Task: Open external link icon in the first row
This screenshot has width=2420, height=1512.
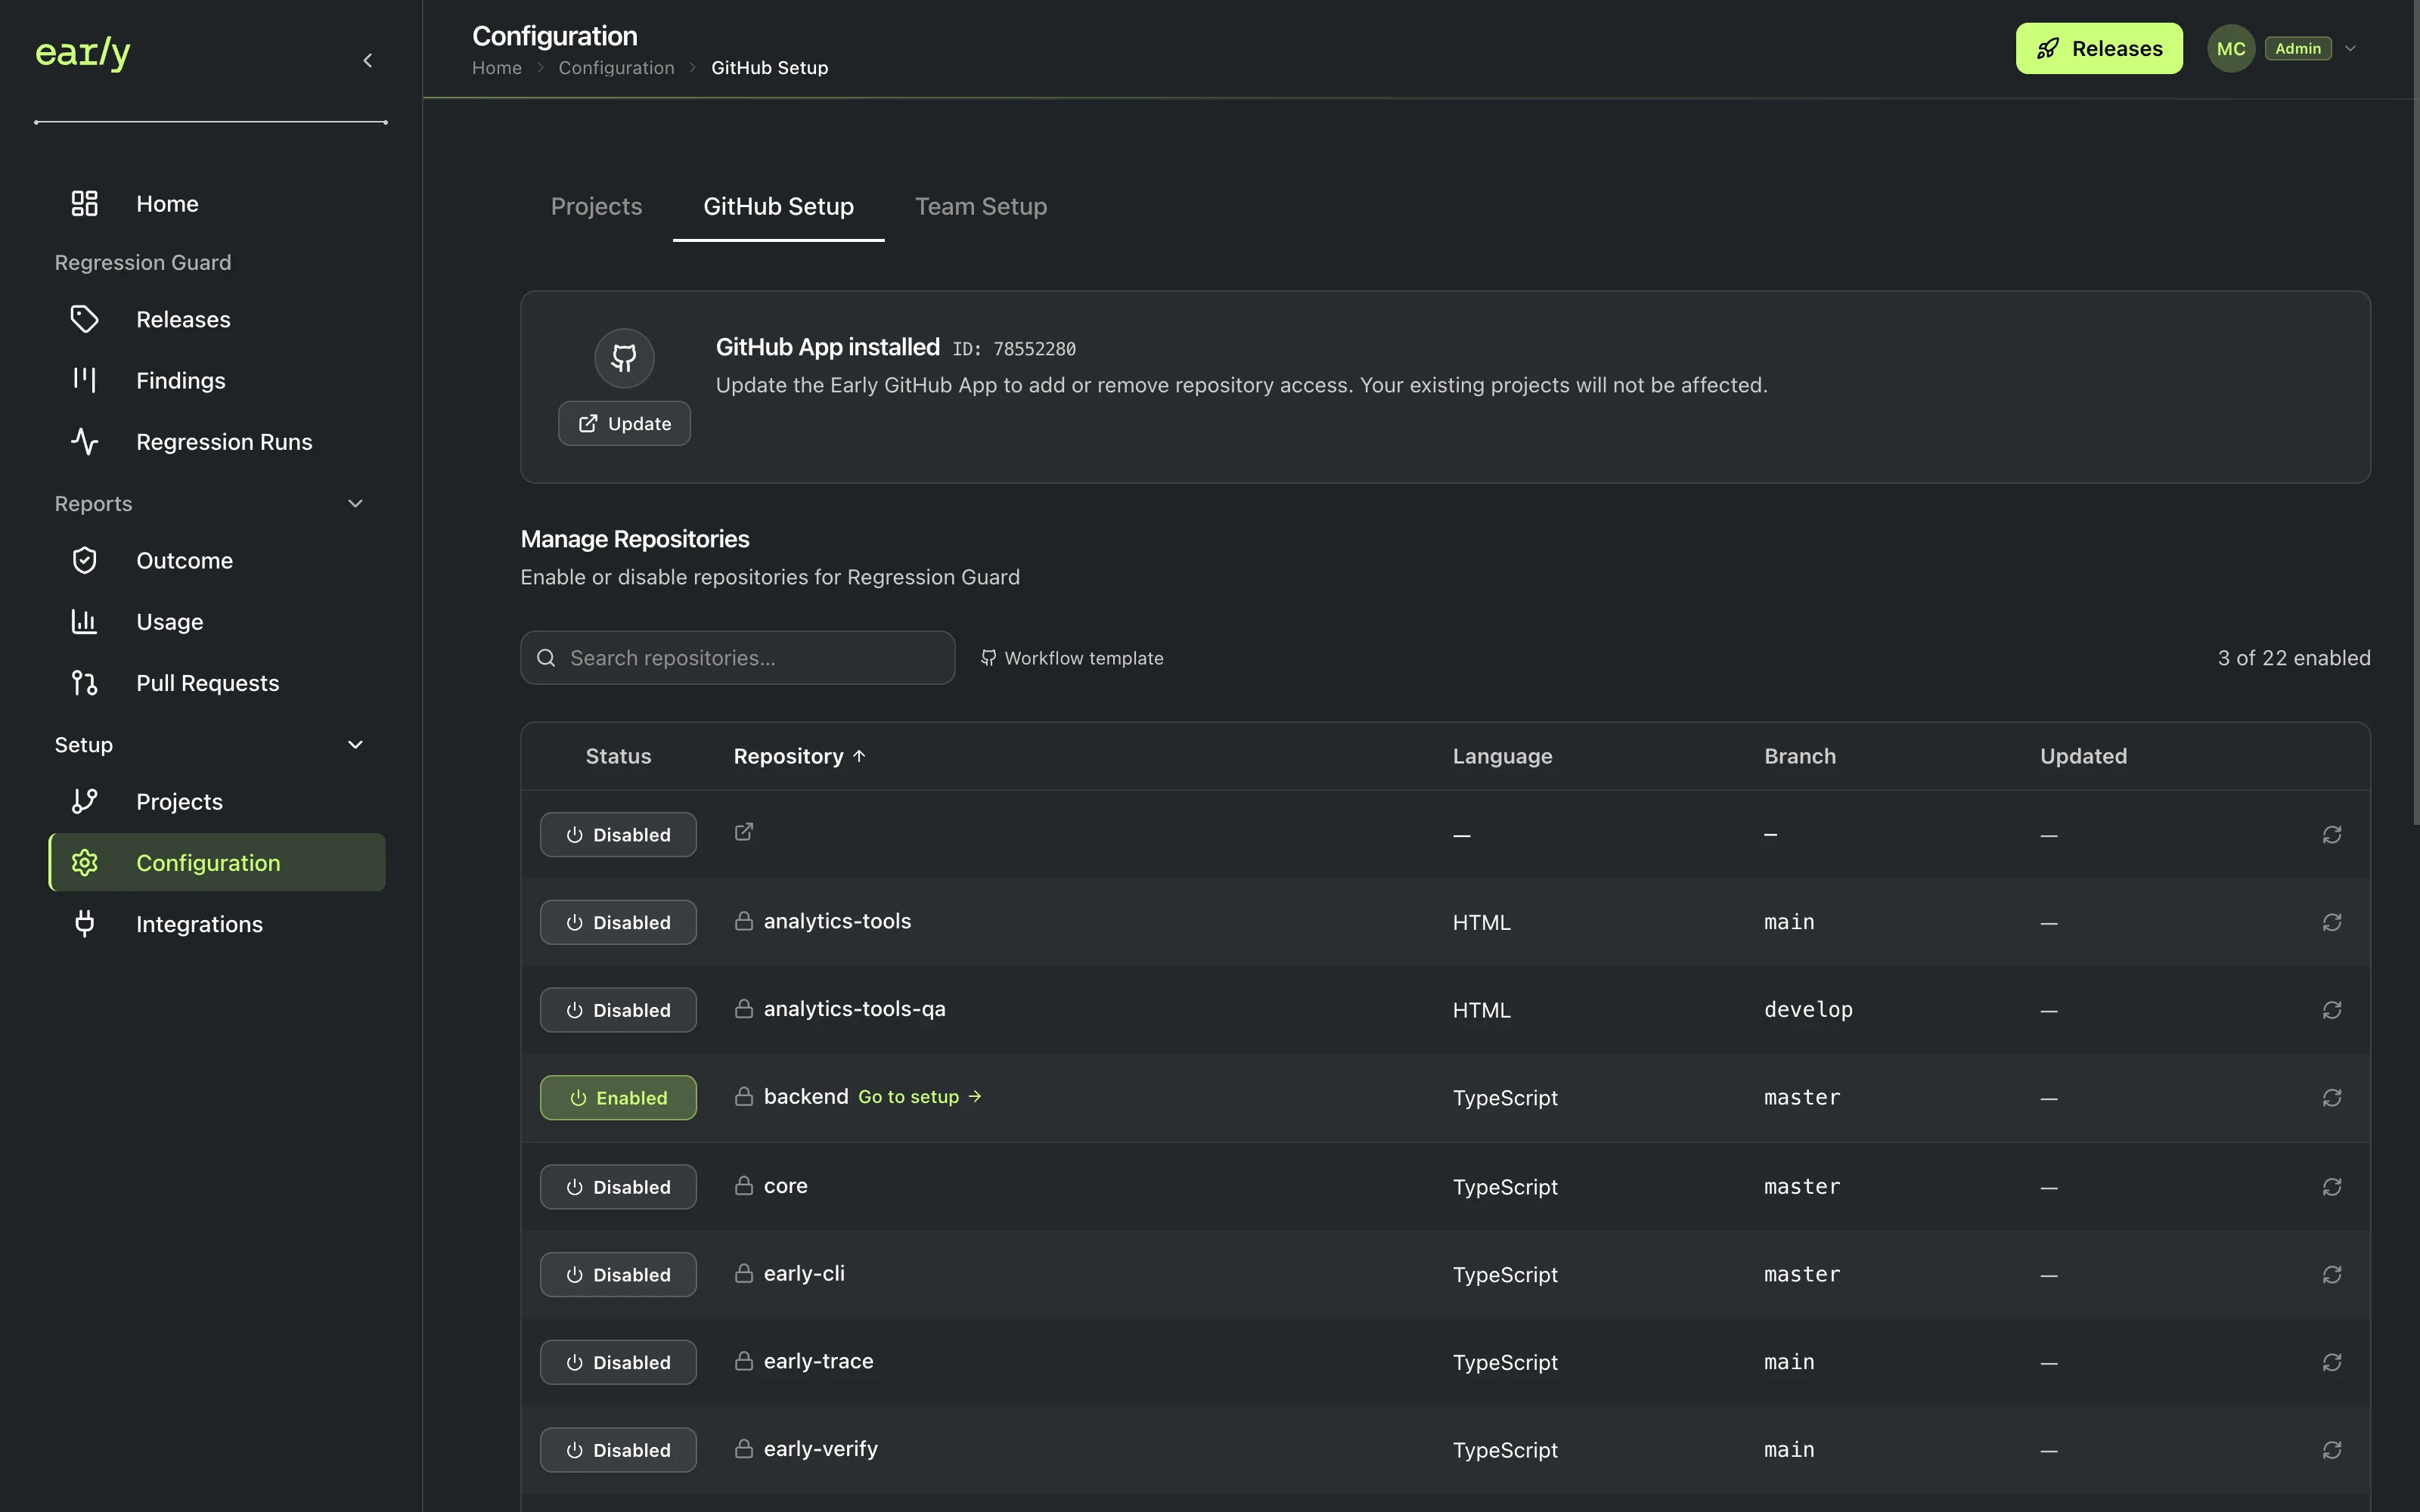Action: pos(744,832)
